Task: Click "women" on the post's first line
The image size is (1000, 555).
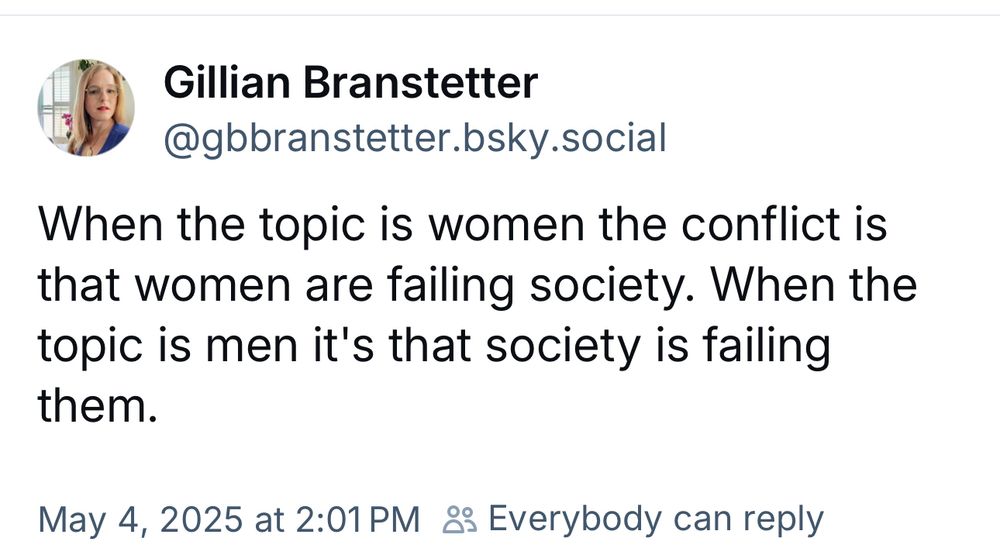Action: pyautogui.click(x=506, y=226)
